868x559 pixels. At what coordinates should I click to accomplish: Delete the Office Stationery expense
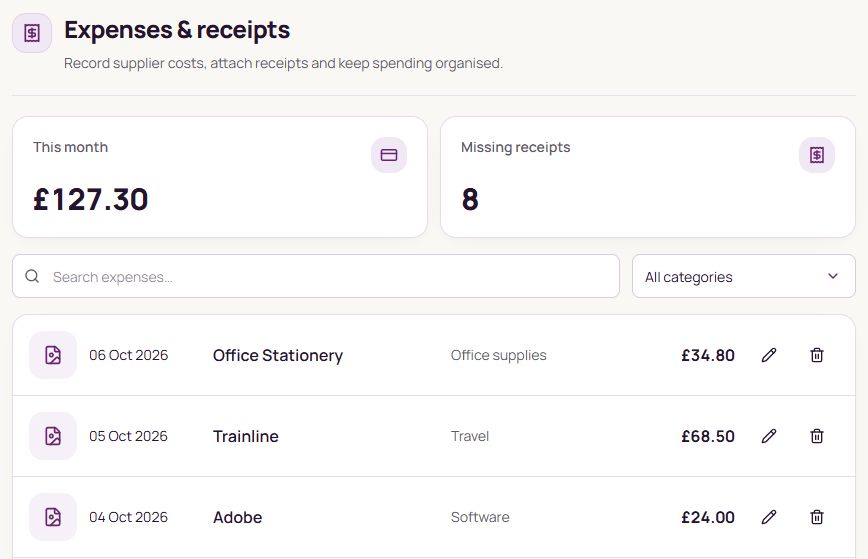pos(817,355)
